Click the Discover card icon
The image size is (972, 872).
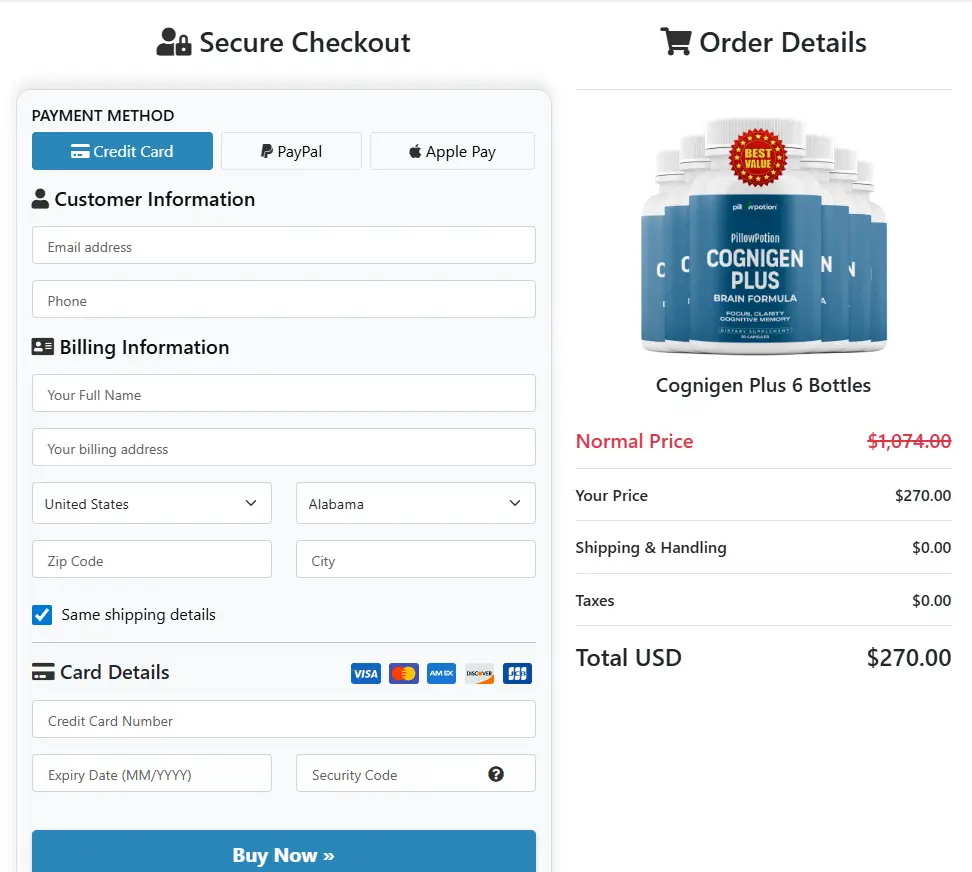click(479, 673)
